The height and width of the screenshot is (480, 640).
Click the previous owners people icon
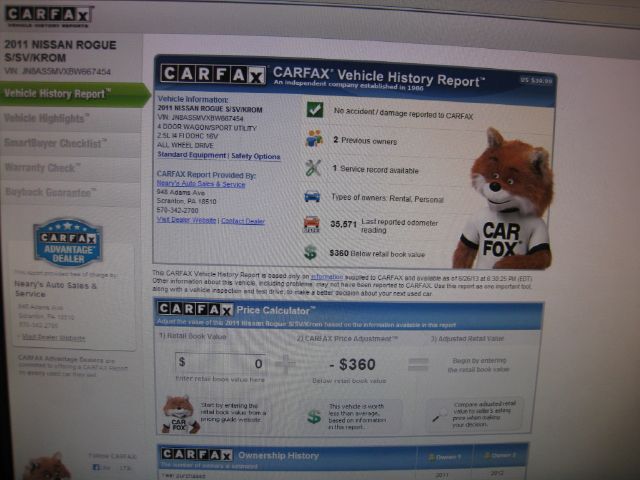314,139
